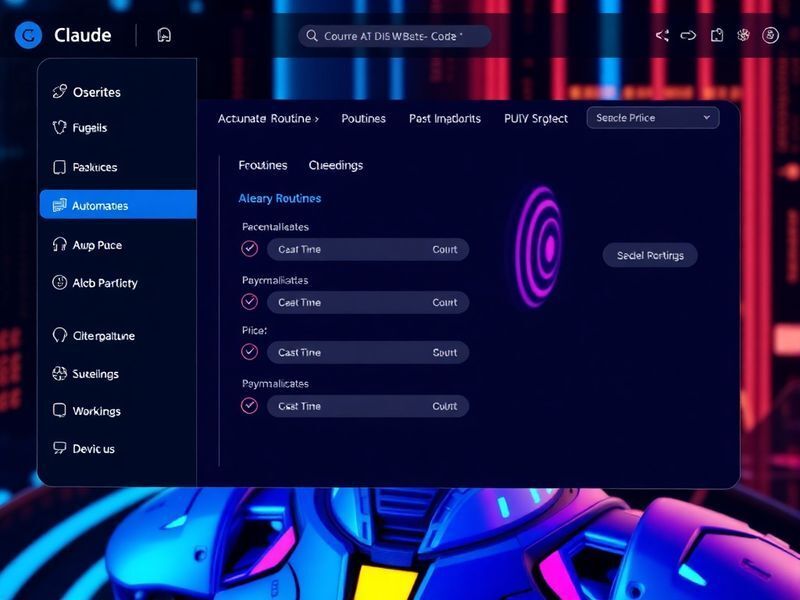Toggle the checkmark beside Pacentallates

249,249
